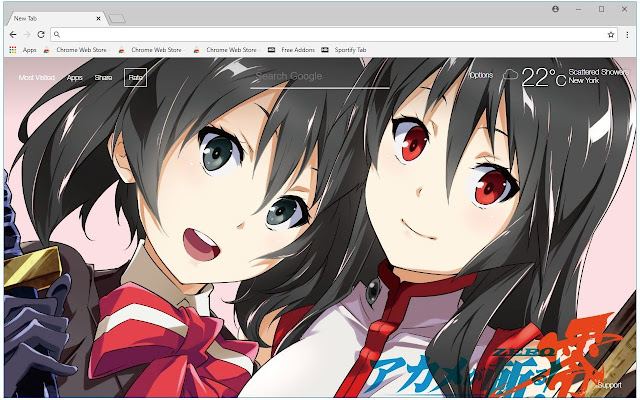Image resolution: width=640 pixels, height=400 pixels.
Task: Click the bookmark star icon
Action: point(611,35)
